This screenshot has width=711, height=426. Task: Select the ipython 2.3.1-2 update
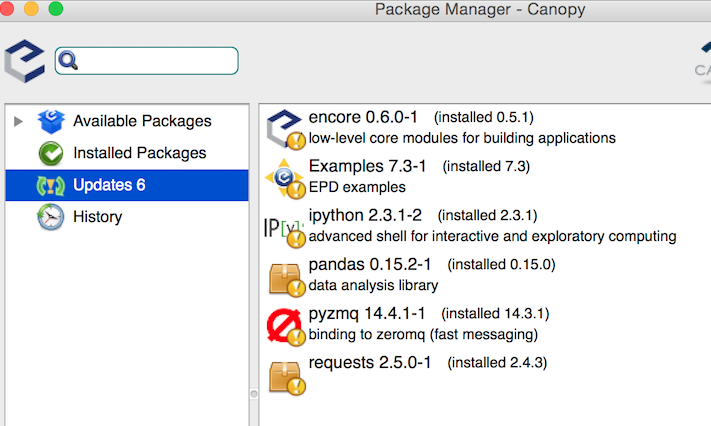[x=365, y=215]
